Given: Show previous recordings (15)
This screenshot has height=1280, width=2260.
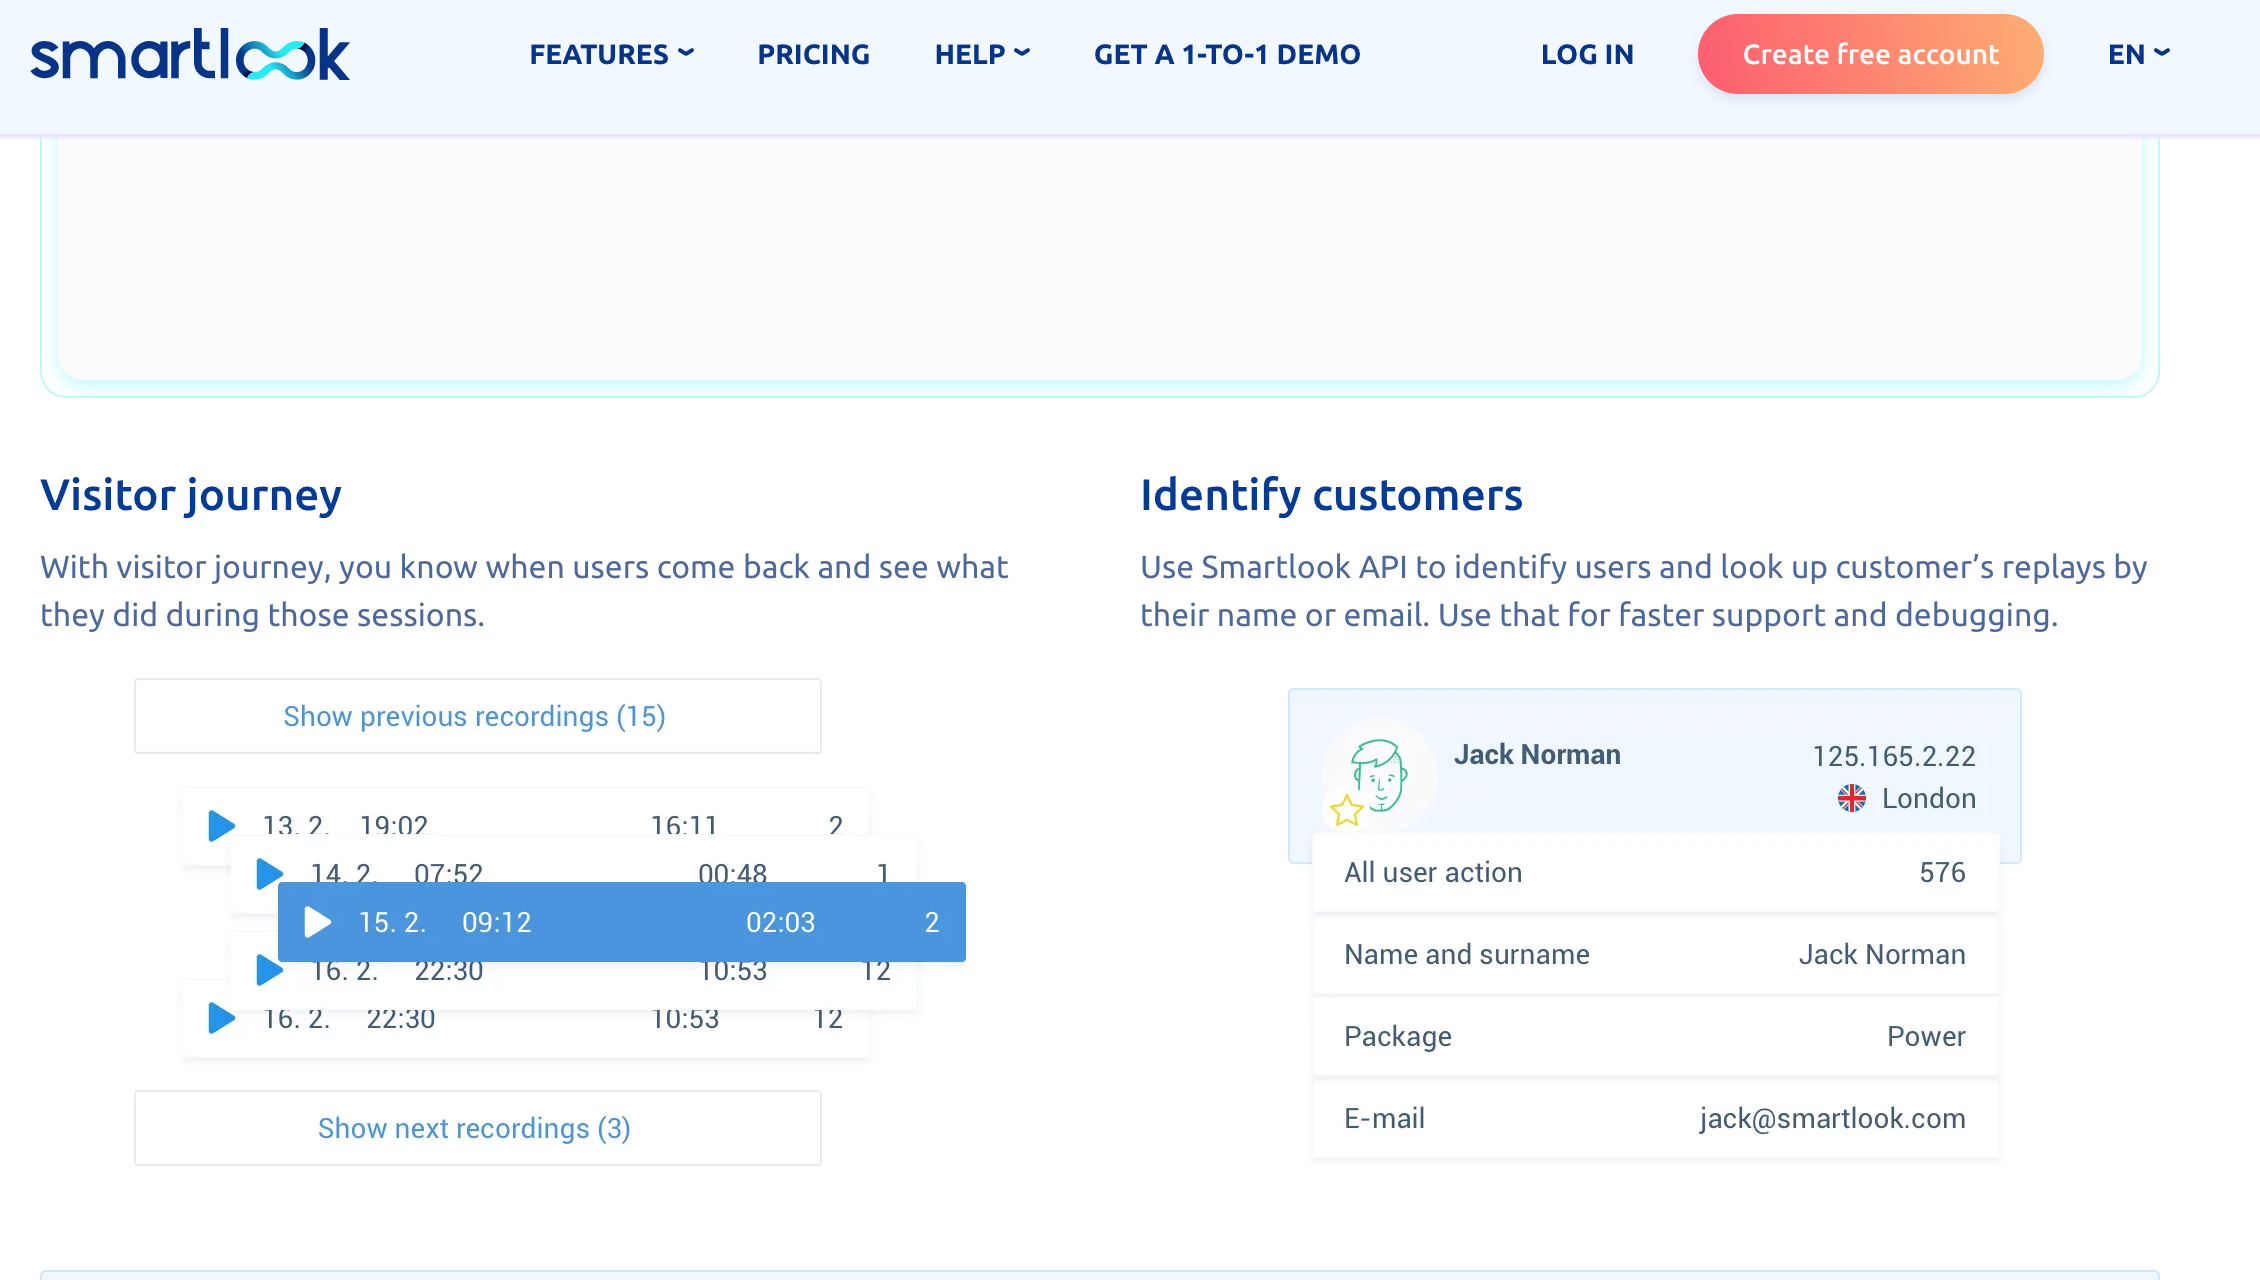Looking at the screenshot, I should [478, 716].
